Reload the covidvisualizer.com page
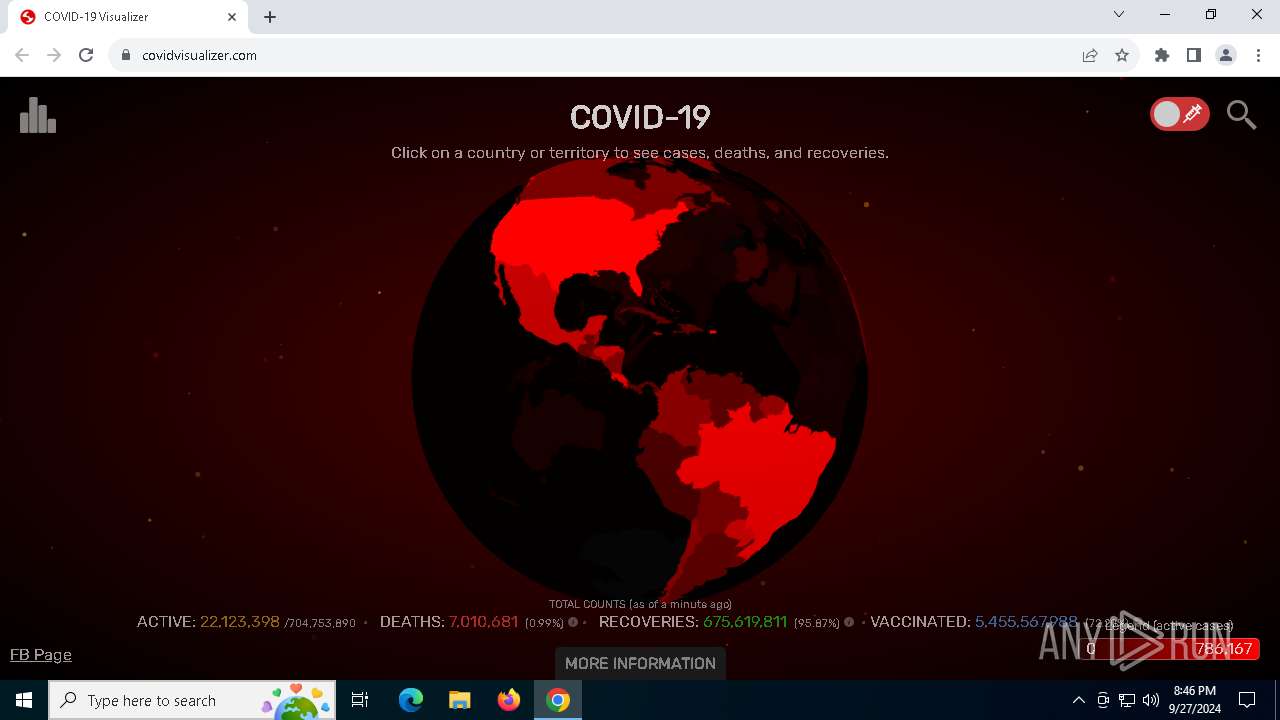 point(86,55)
